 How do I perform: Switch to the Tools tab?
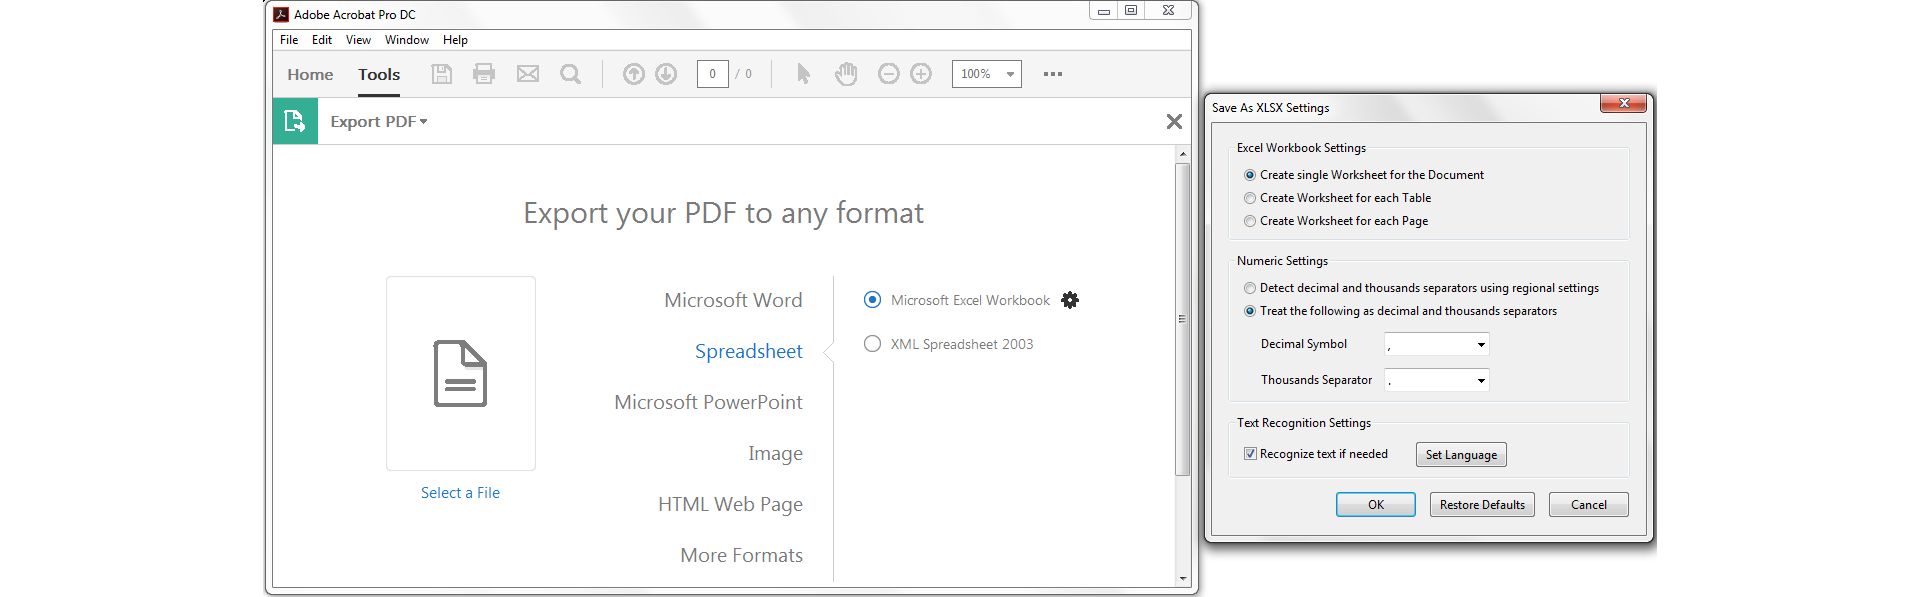tap(379, 74)
